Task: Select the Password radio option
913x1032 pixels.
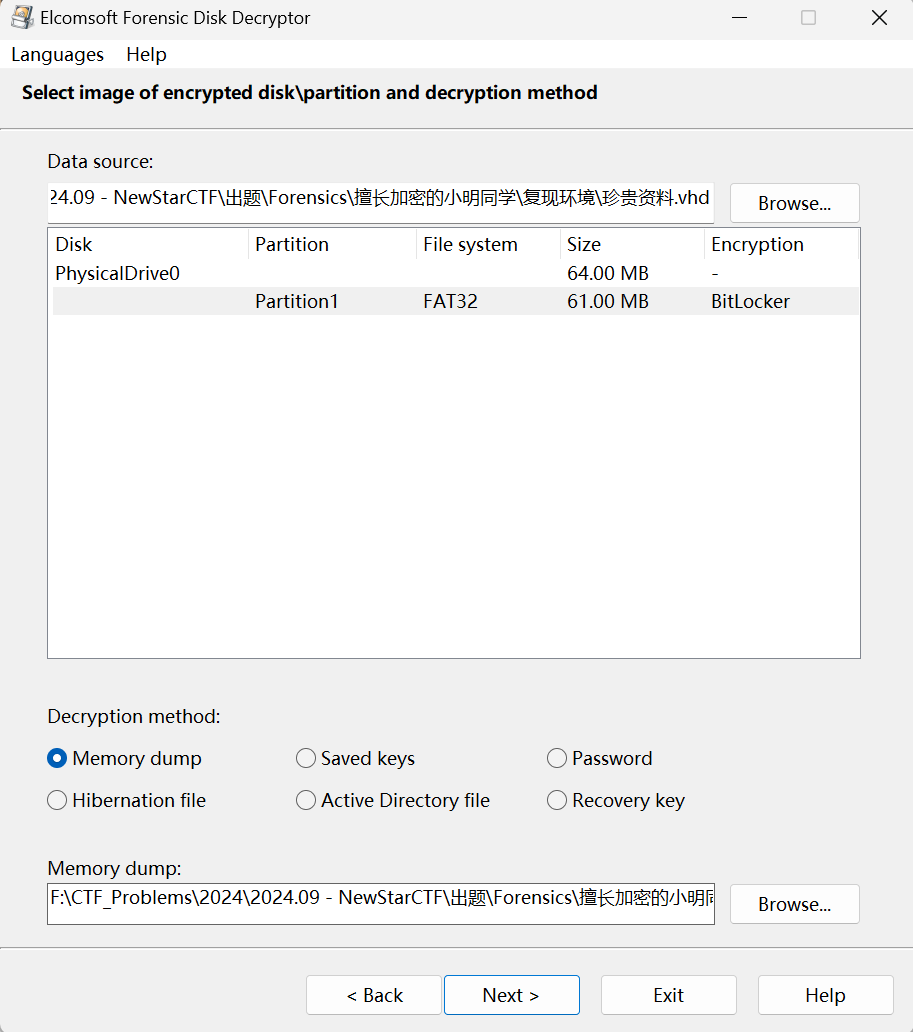Action: click(557, 759)
